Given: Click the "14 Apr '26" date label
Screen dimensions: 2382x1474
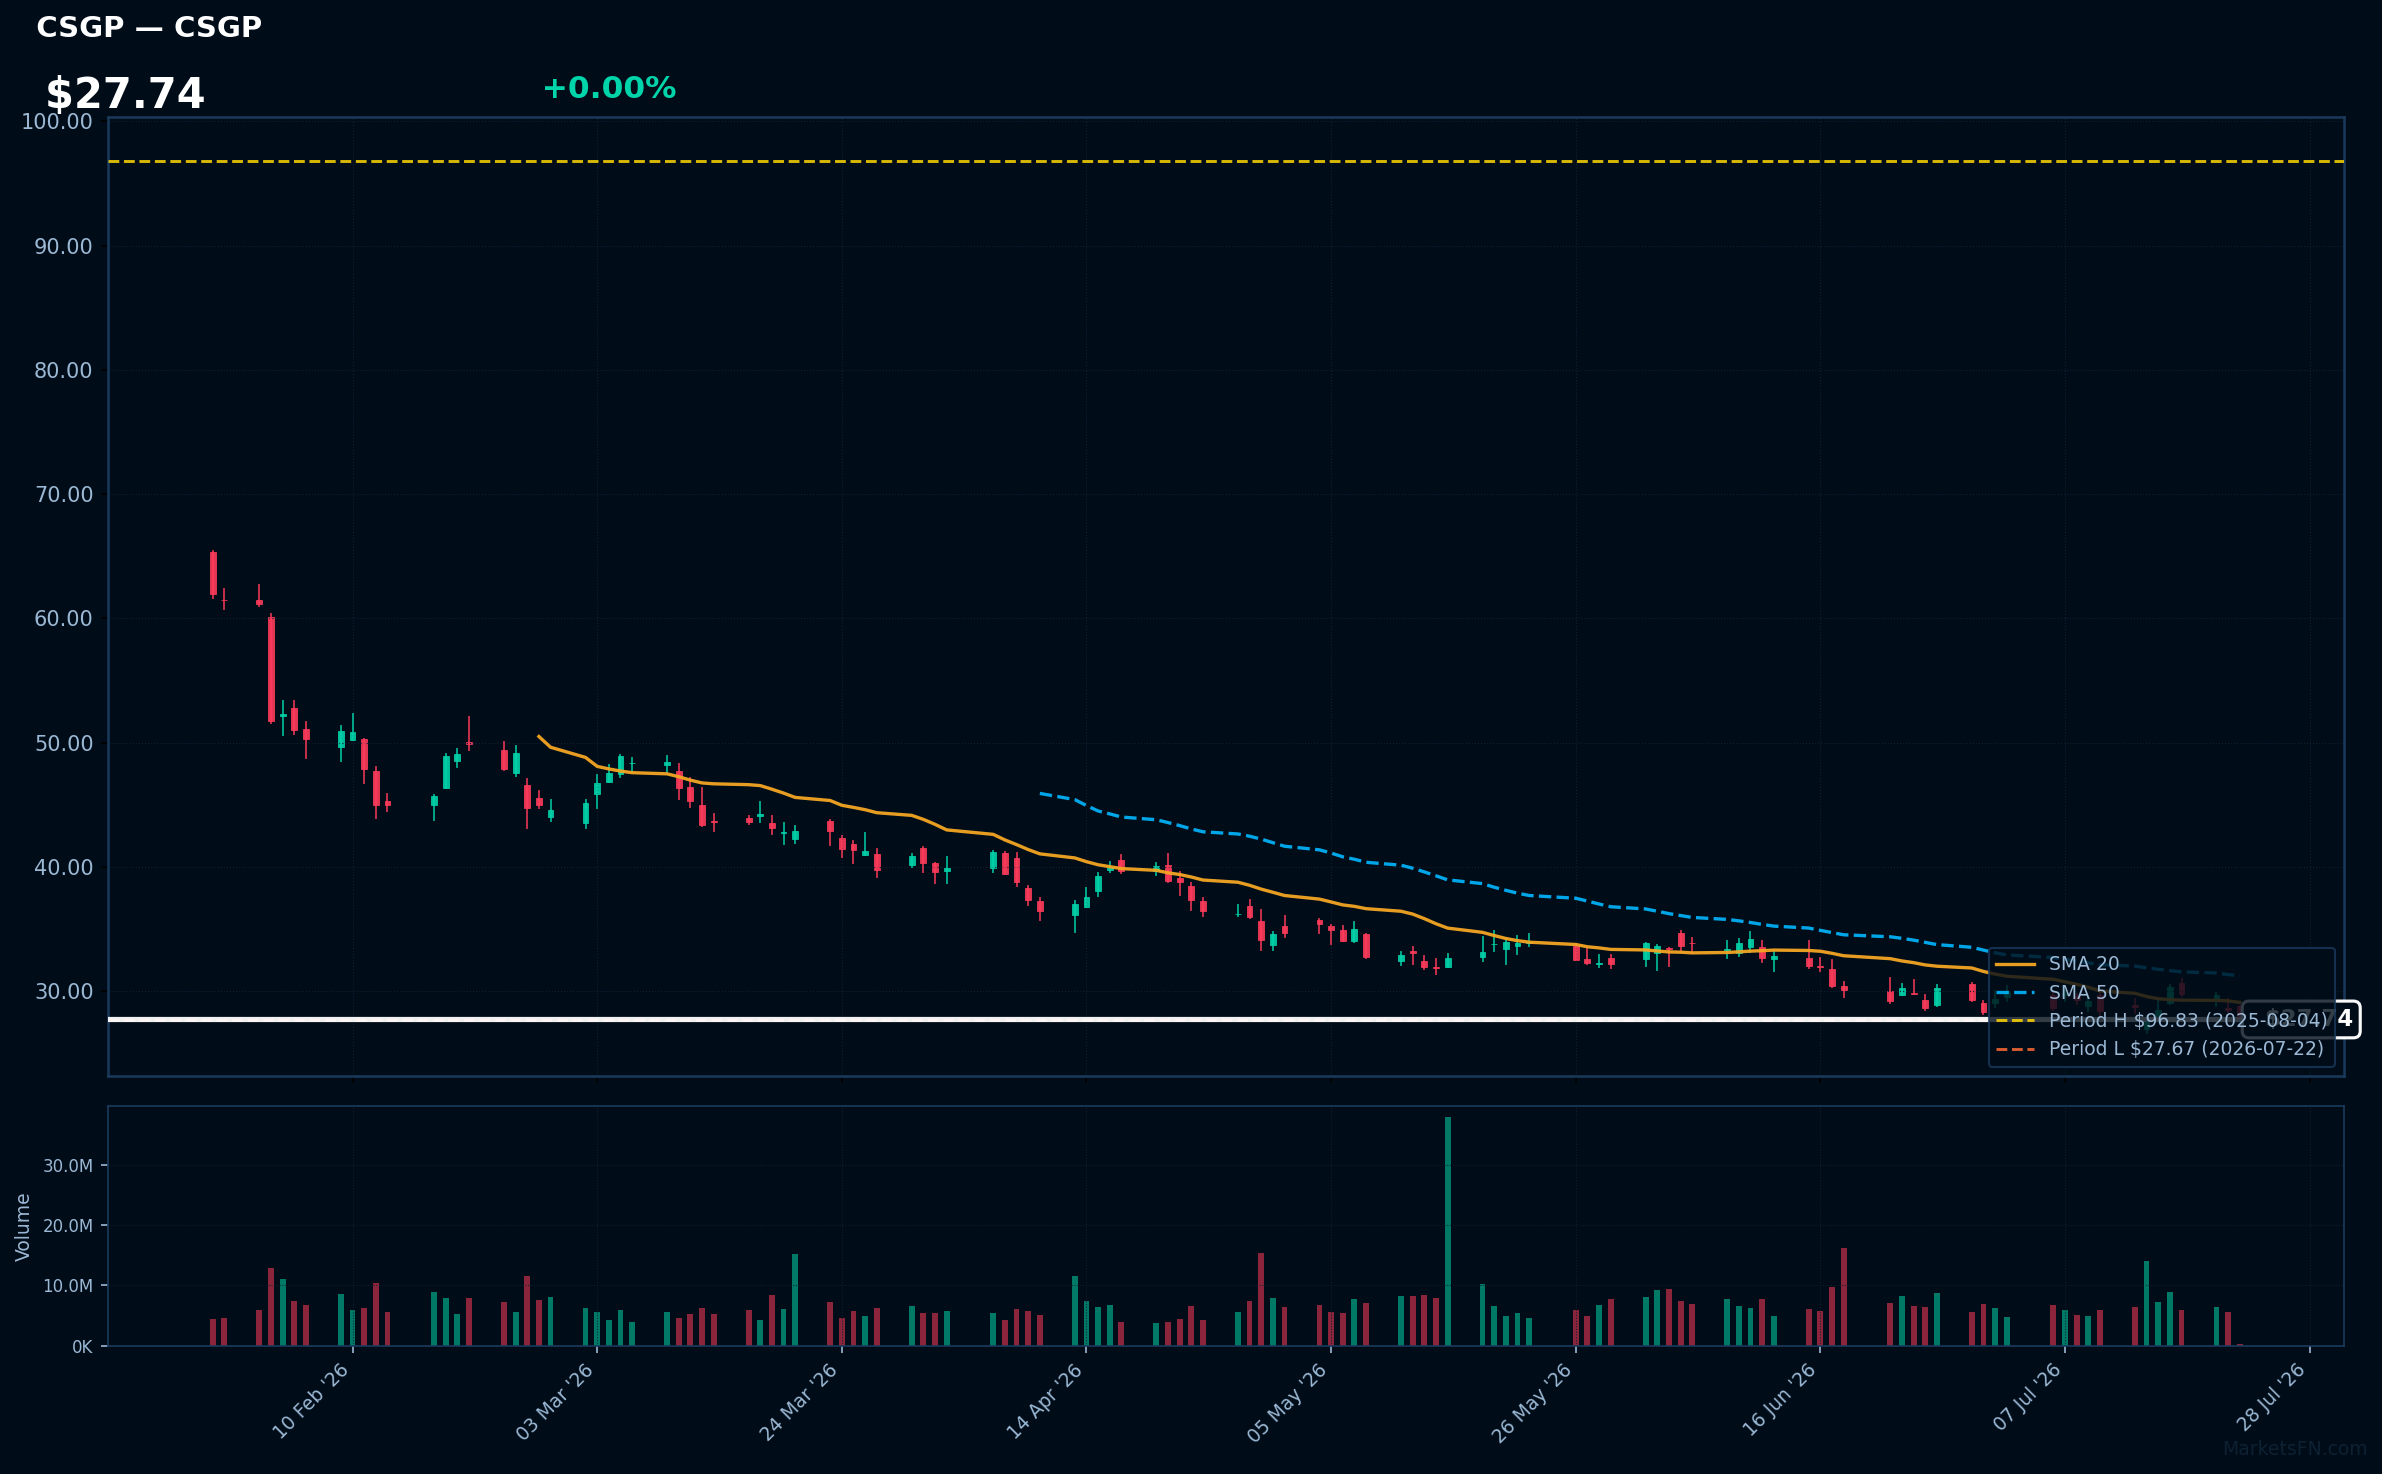Looking at the screenshot, I should click(x=1044, y=1401).
